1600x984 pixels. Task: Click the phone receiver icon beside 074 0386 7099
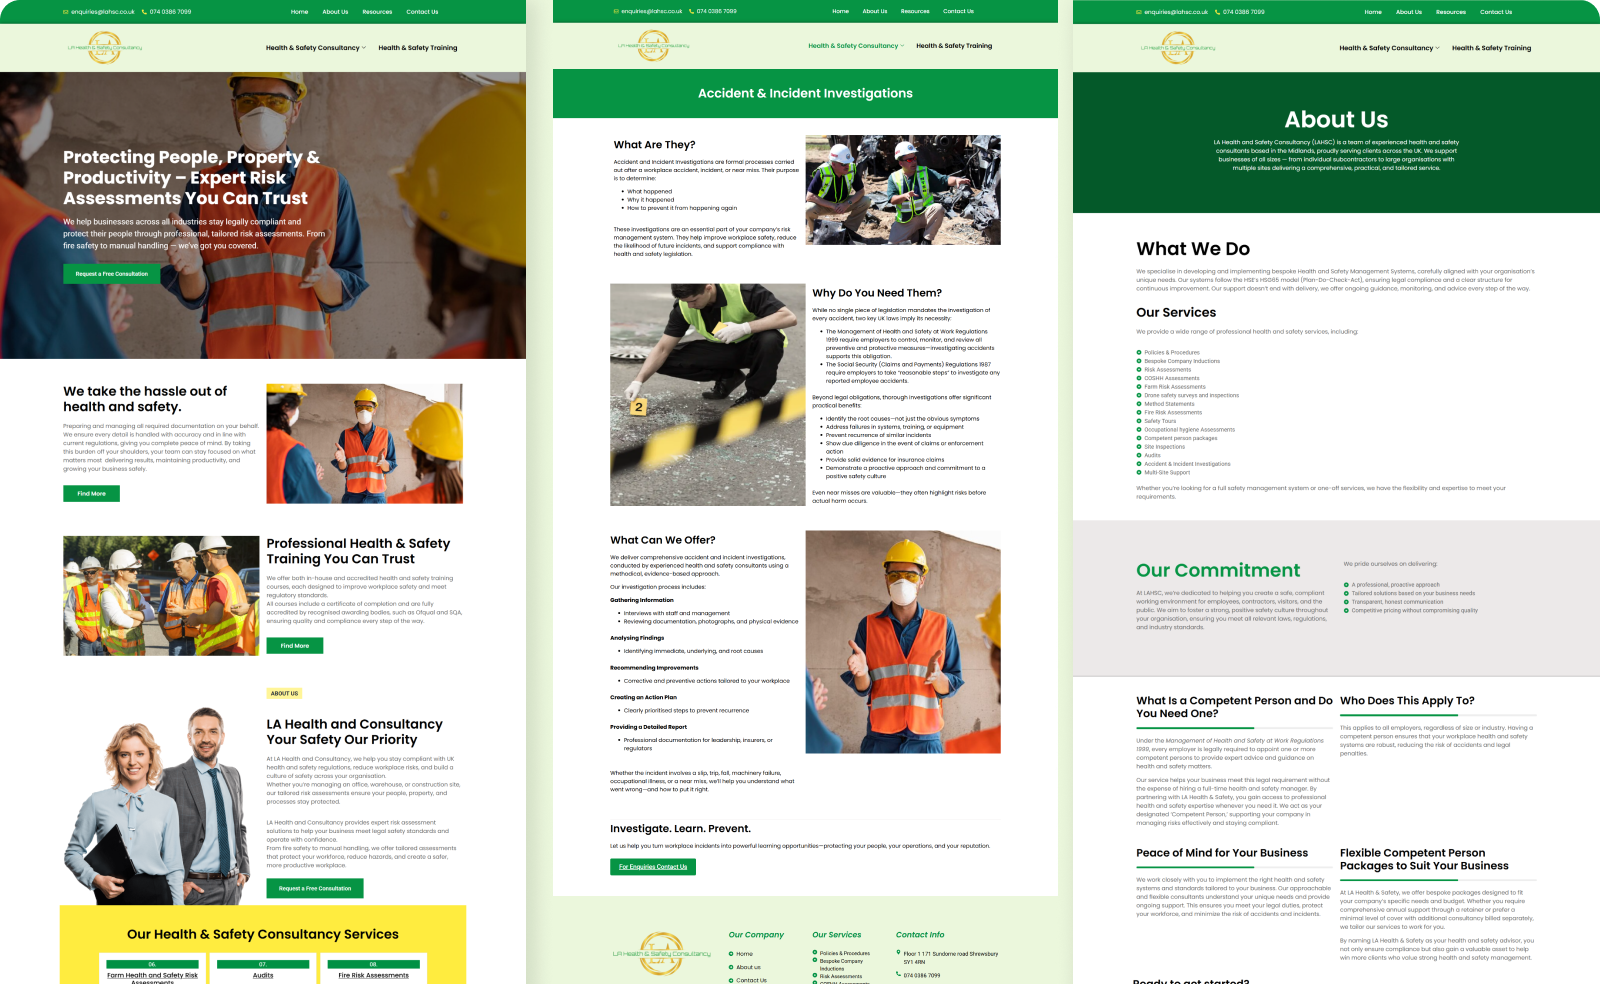coord(144,11)
